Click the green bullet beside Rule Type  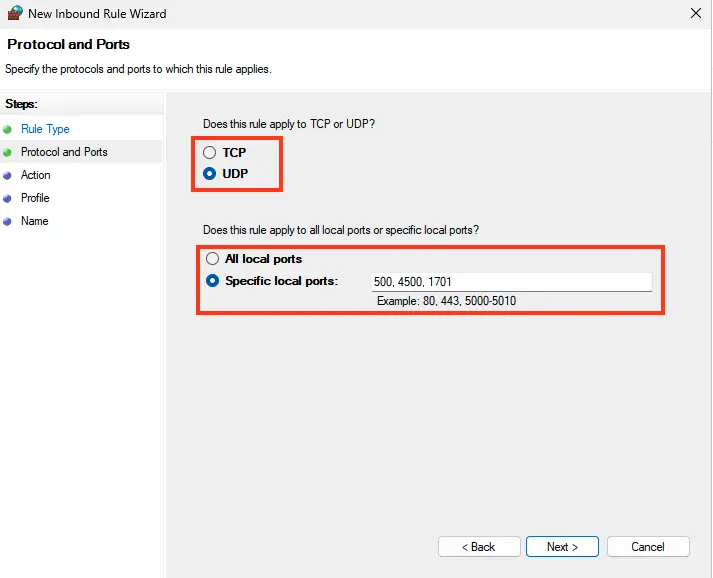[x=8, y=129]
